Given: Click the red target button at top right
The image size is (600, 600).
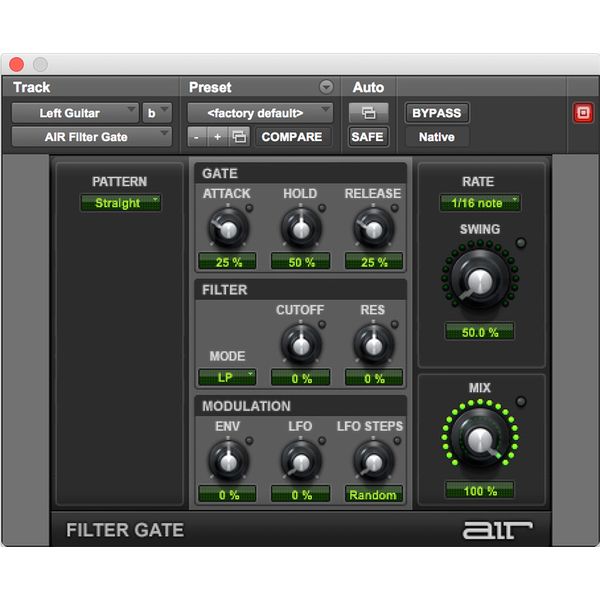Looking at the screenshot, I should (x=583, y=113).
